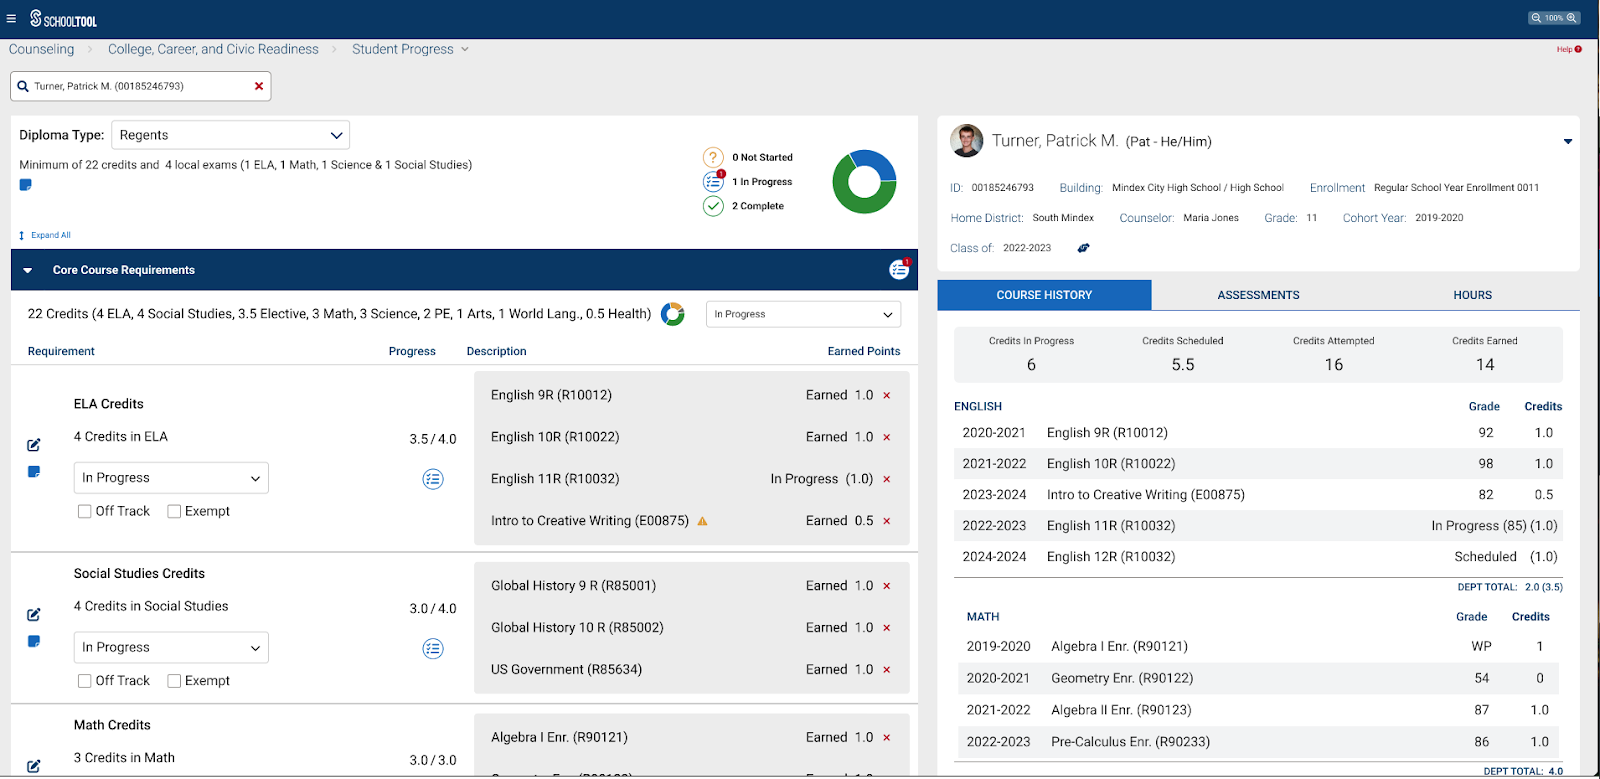Viewport: 1600px width, 779px height.
Task: Switch to the Hours tab
Action: 1472,295
